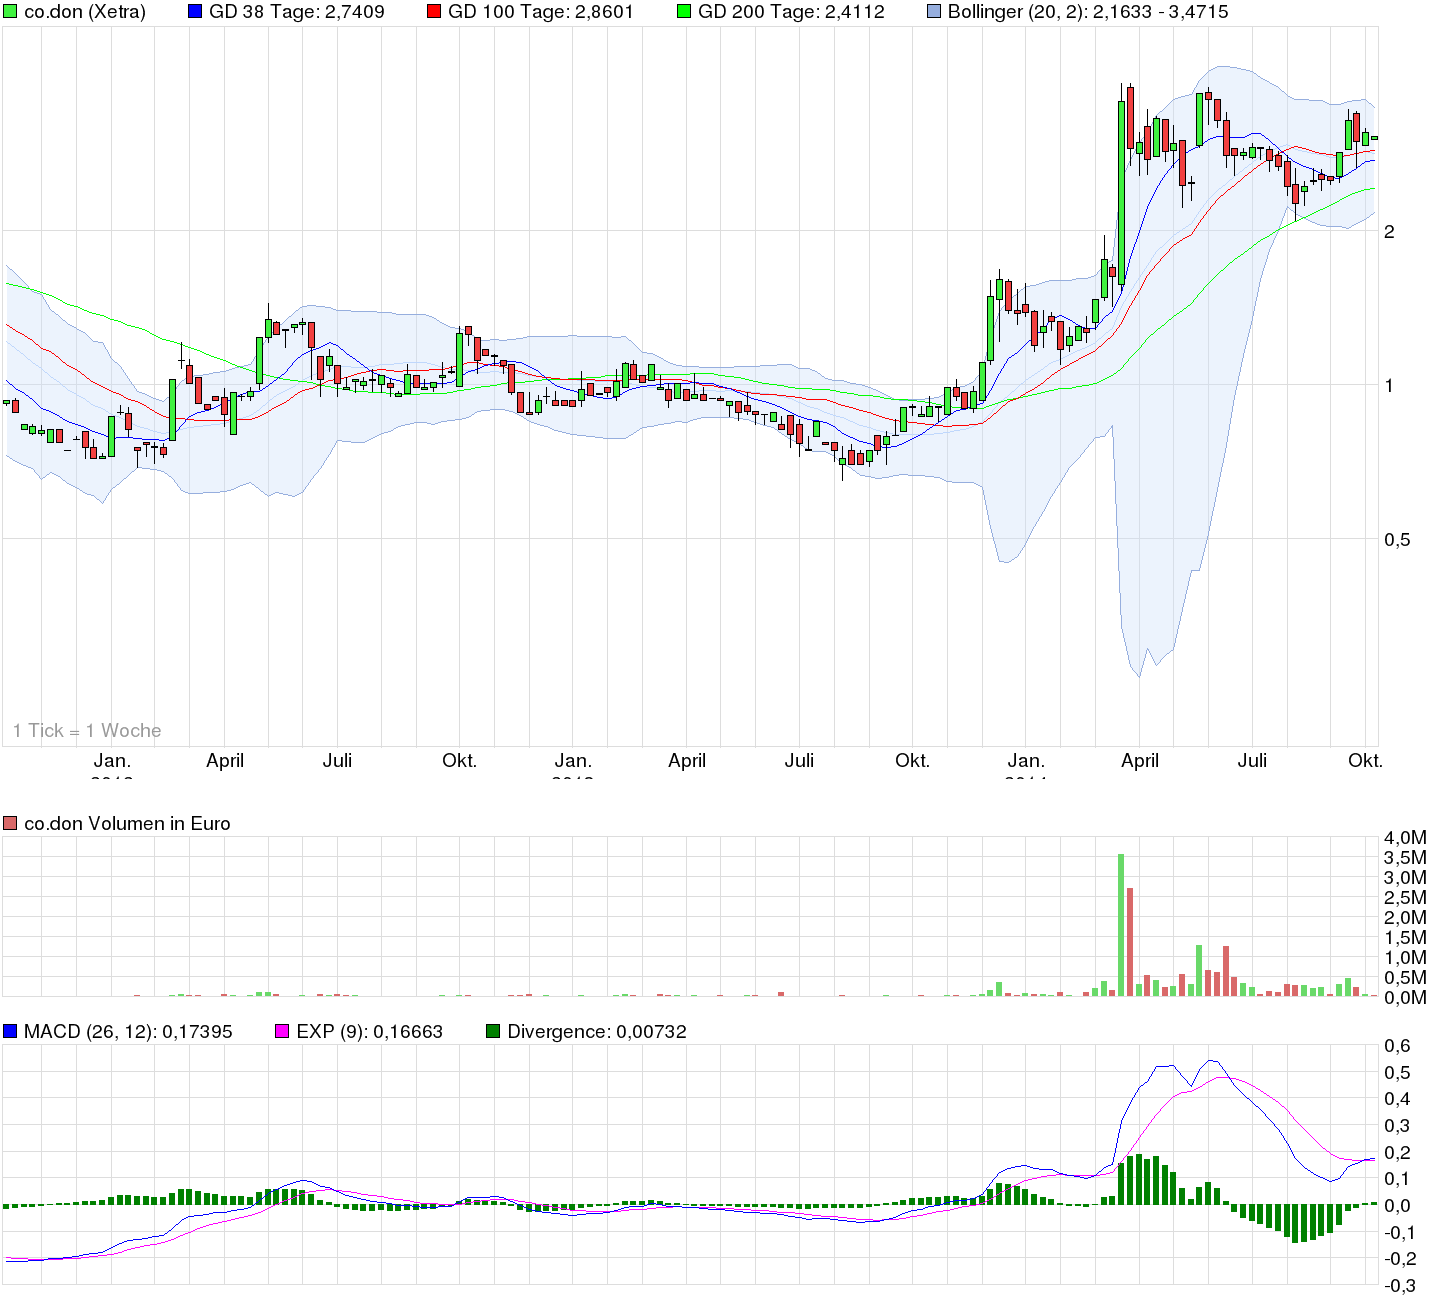Image resolution: width=1452 pixels, height=1304 pixels.
Task: Select the green co.don symbol icon
Action: [12, 12]
